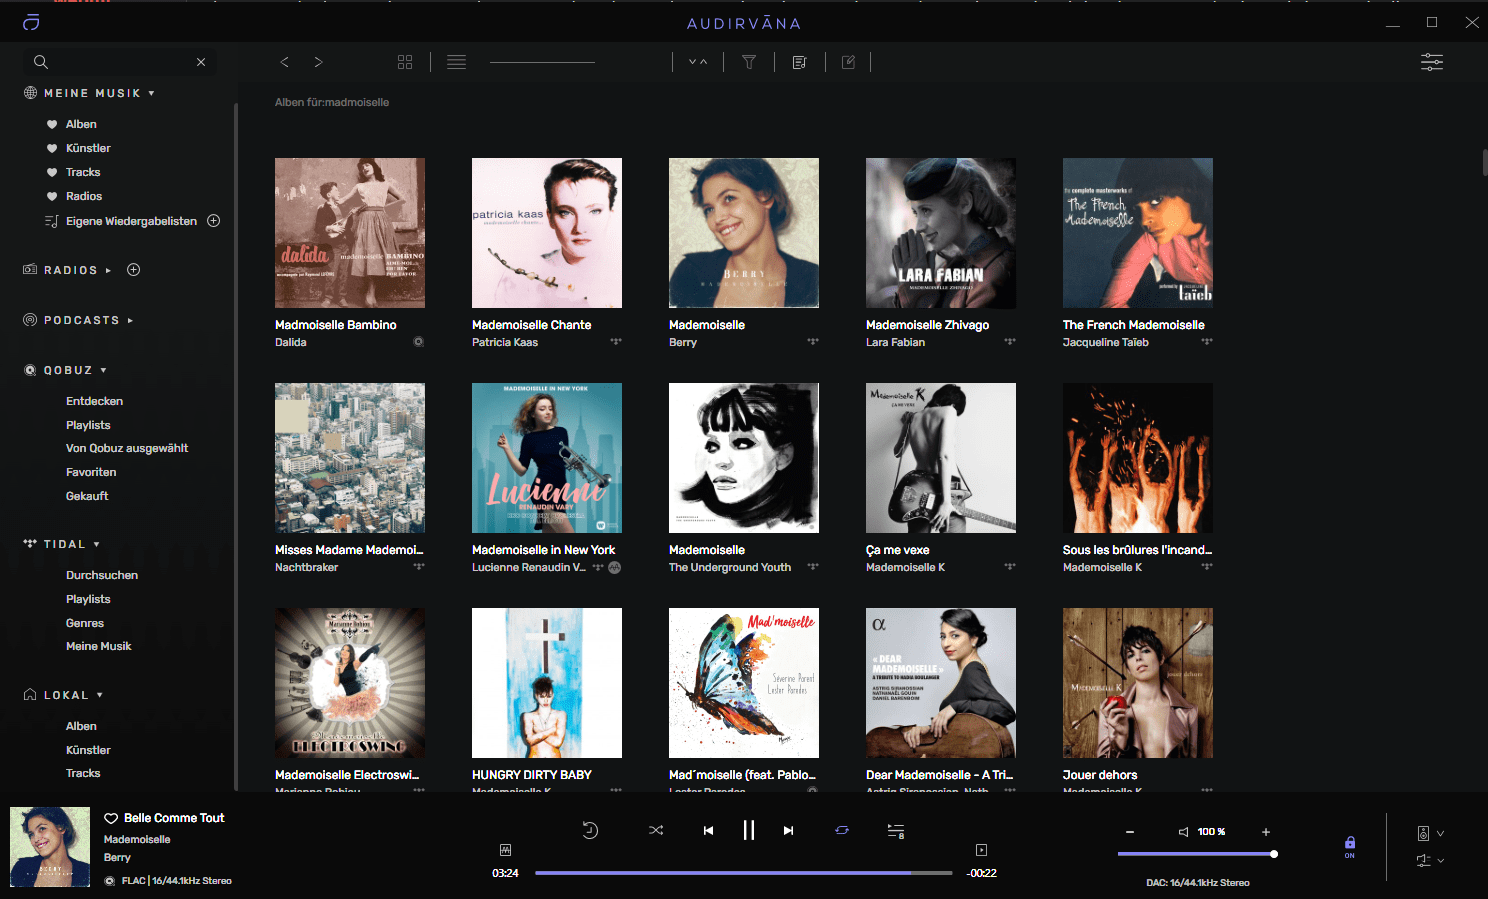Click the volume slider
This screenshot has height=899, width=1488.
[1196, 854]
